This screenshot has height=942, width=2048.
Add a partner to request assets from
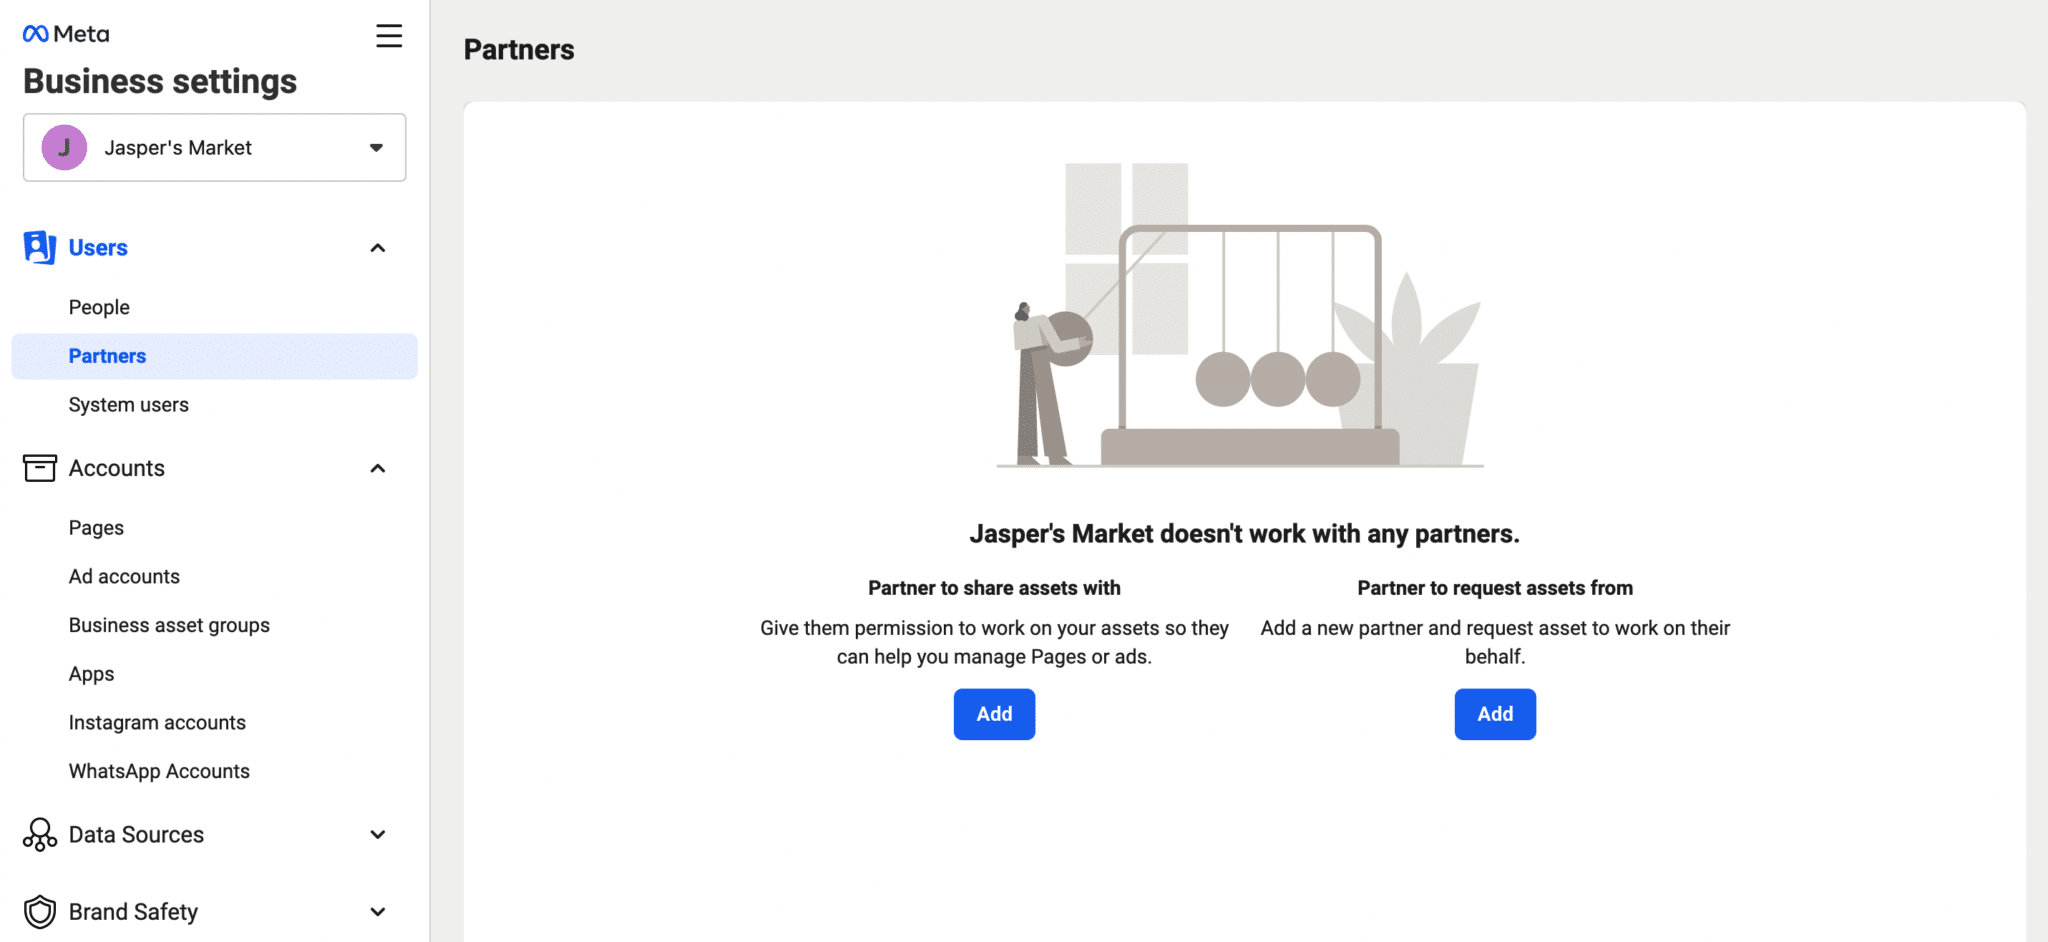pyautogui.click(x=1495, y=714)
